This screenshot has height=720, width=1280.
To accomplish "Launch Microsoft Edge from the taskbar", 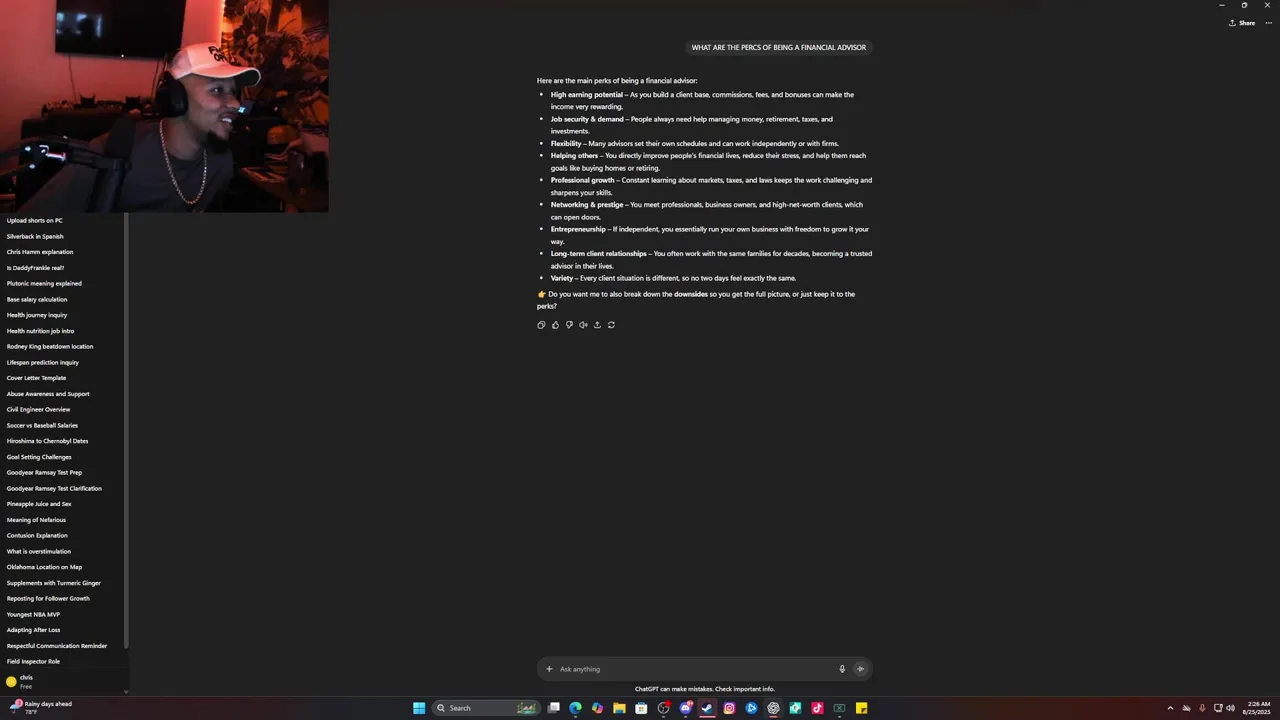I will (x=575, y=708).
